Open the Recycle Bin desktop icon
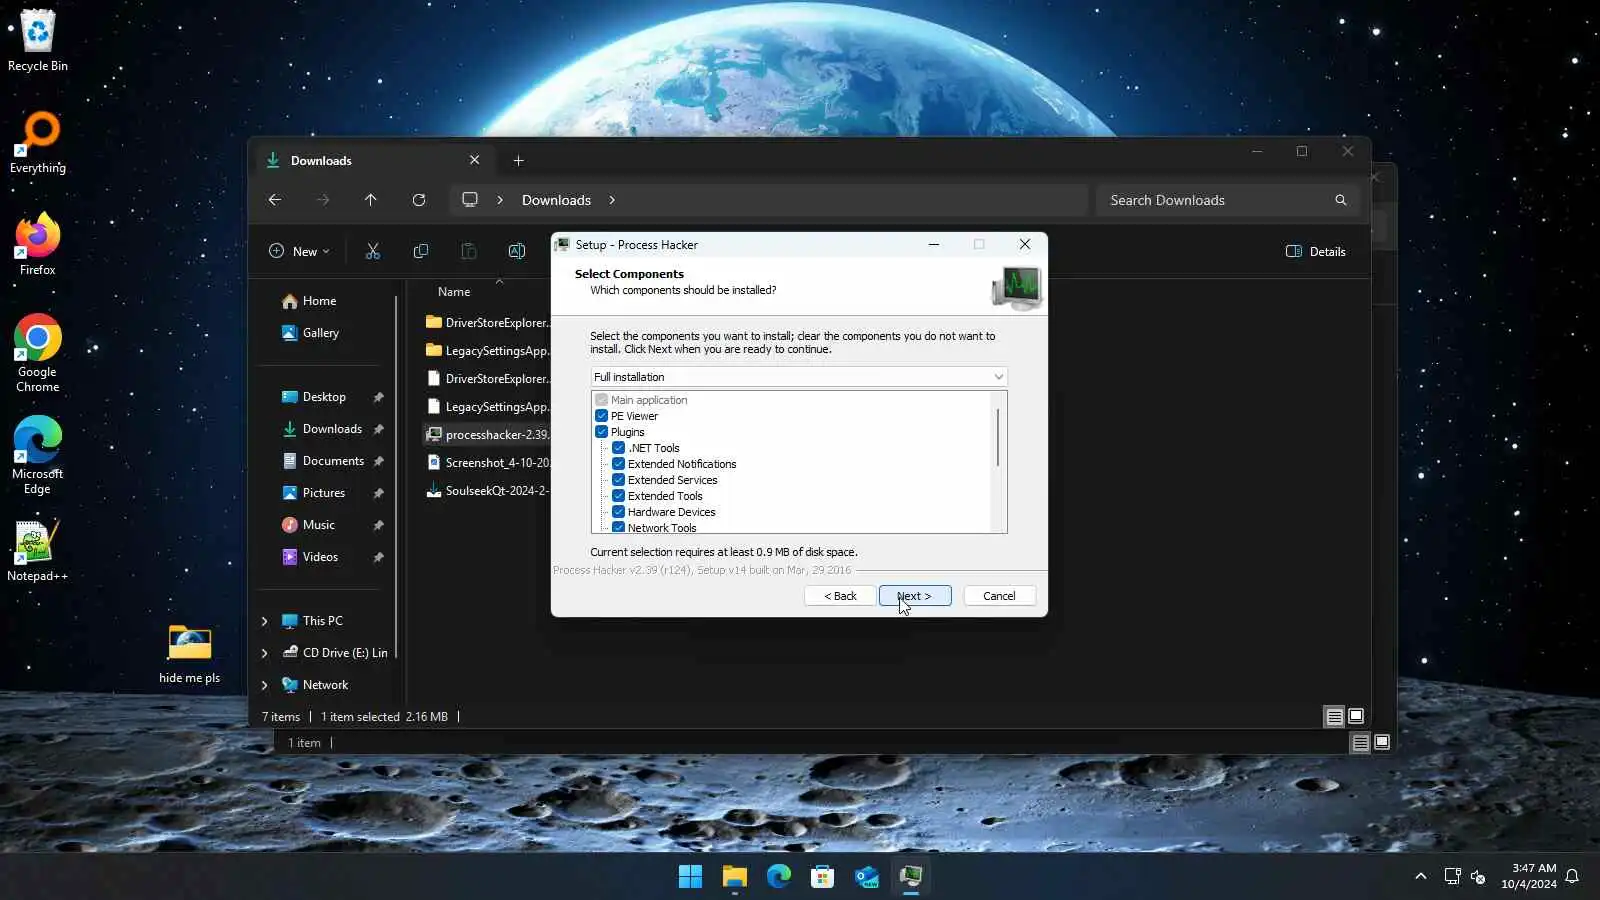Viewport: 1600px width, 900px height. click(38, 40)
